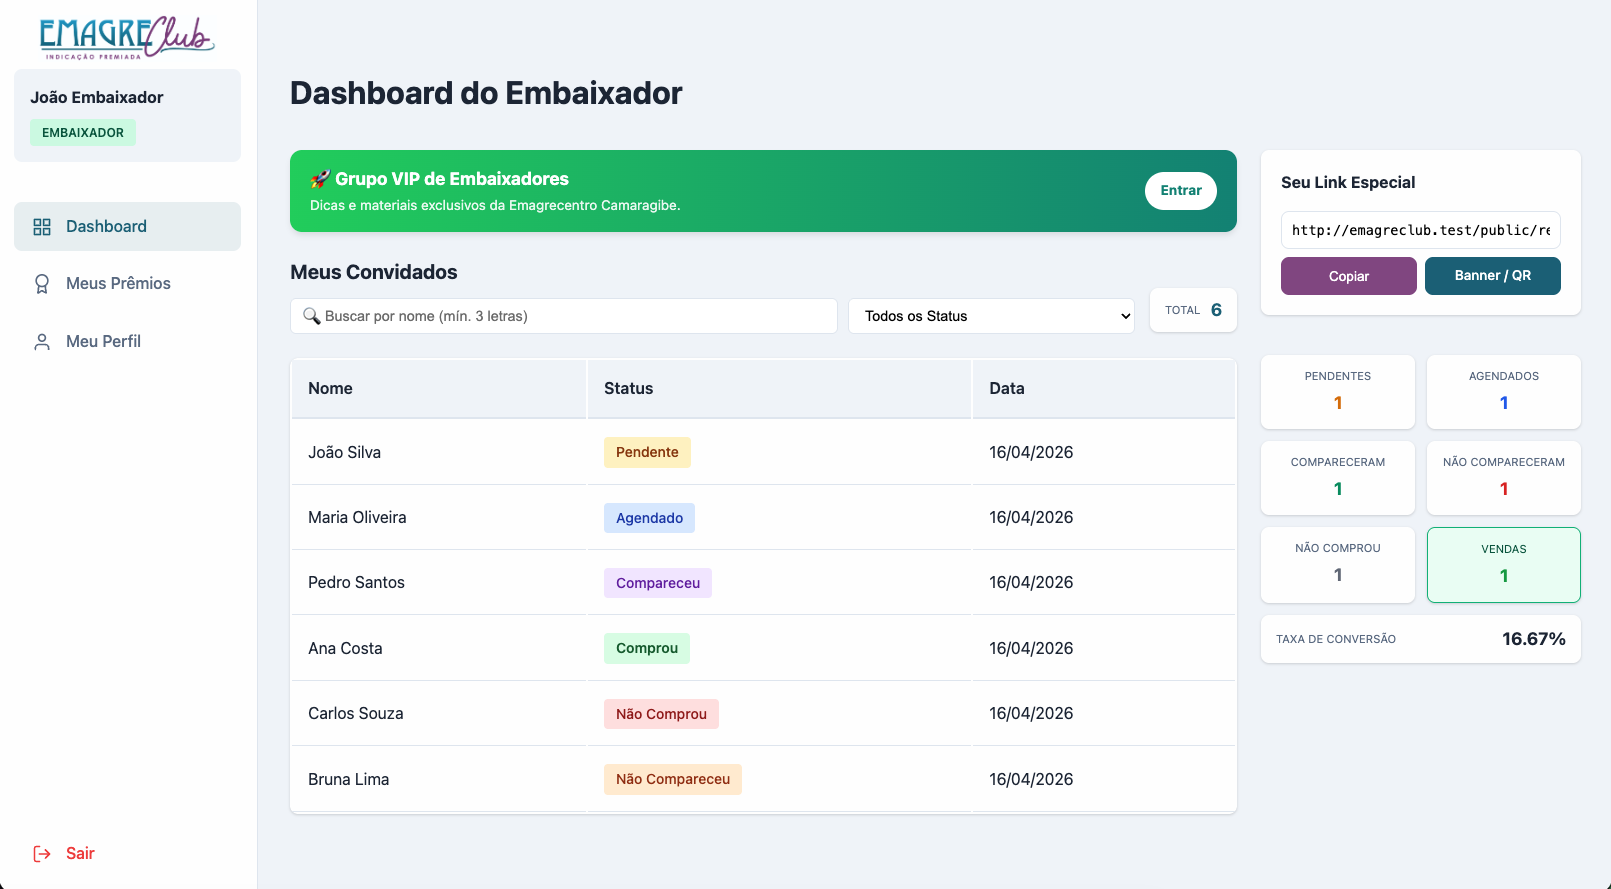Click the date in Bruna Lima's row
Image resolution: width=1611 pixels, height=889 pixels.
[x=1031, y=780]
